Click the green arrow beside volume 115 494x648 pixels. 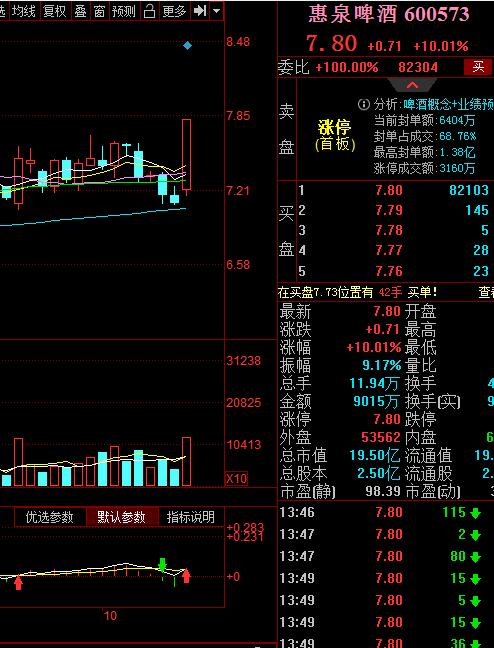pyautogui.click(x=476, y=513)
